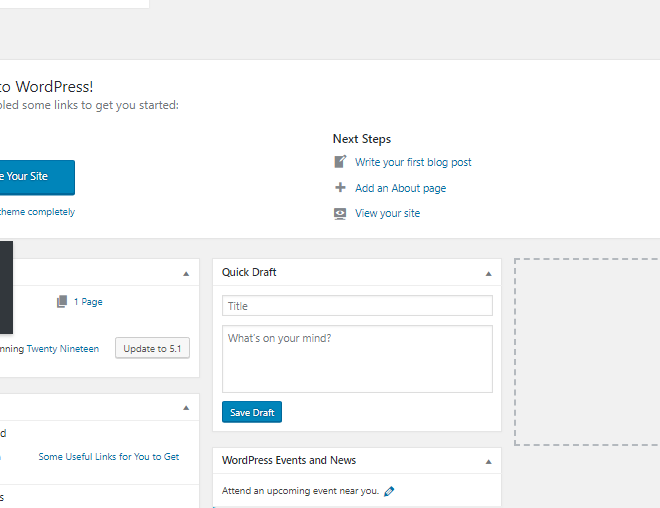
Task: Click the write blog post pencil icon
Action: 340,162
